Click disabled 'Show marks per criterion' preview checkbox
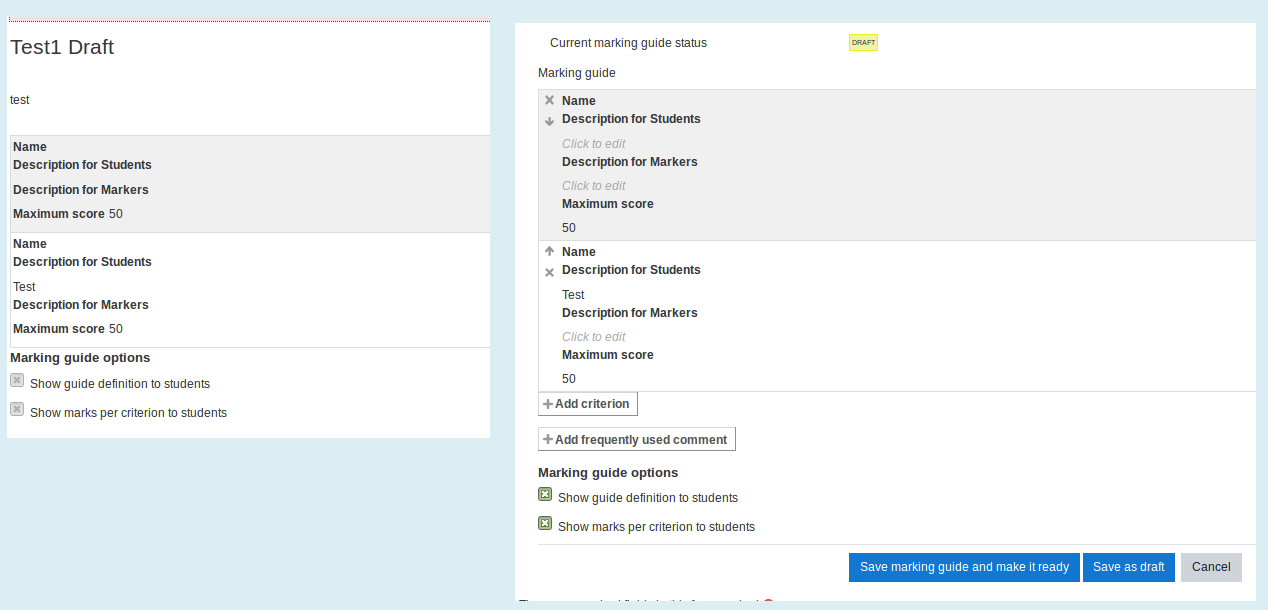The image size is (1268, 610). (17, 409)
